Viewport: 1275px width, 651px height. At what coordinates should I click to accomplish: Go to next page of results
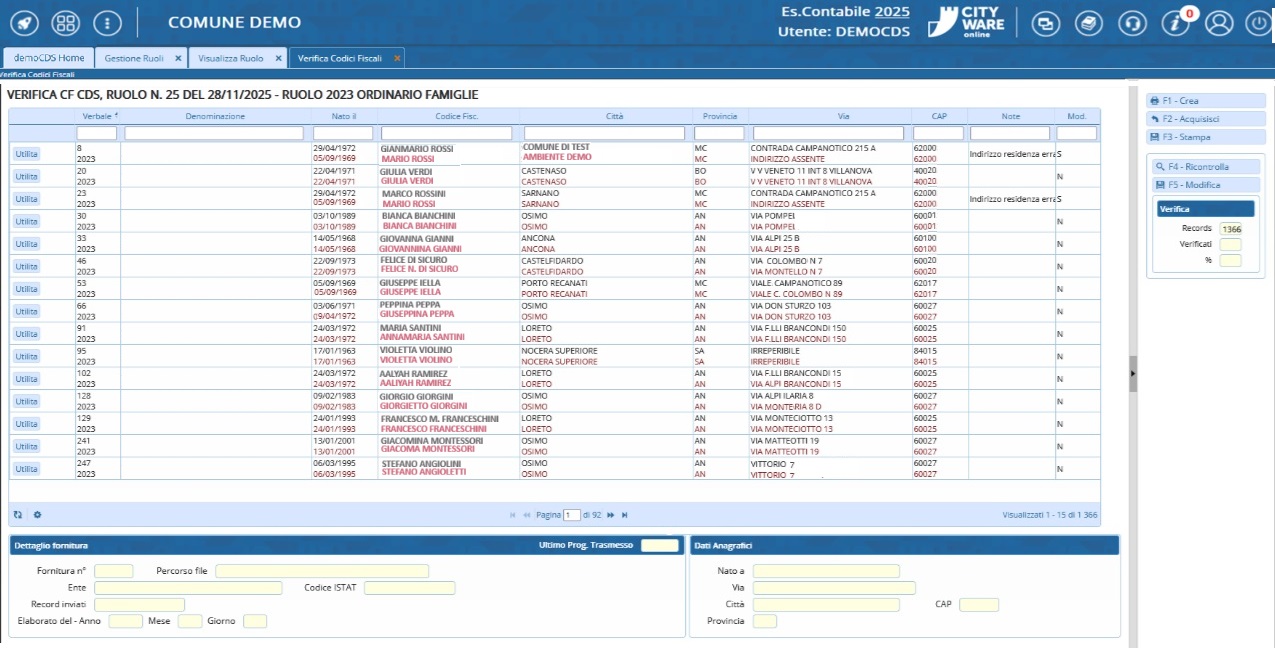pos(610,515)
